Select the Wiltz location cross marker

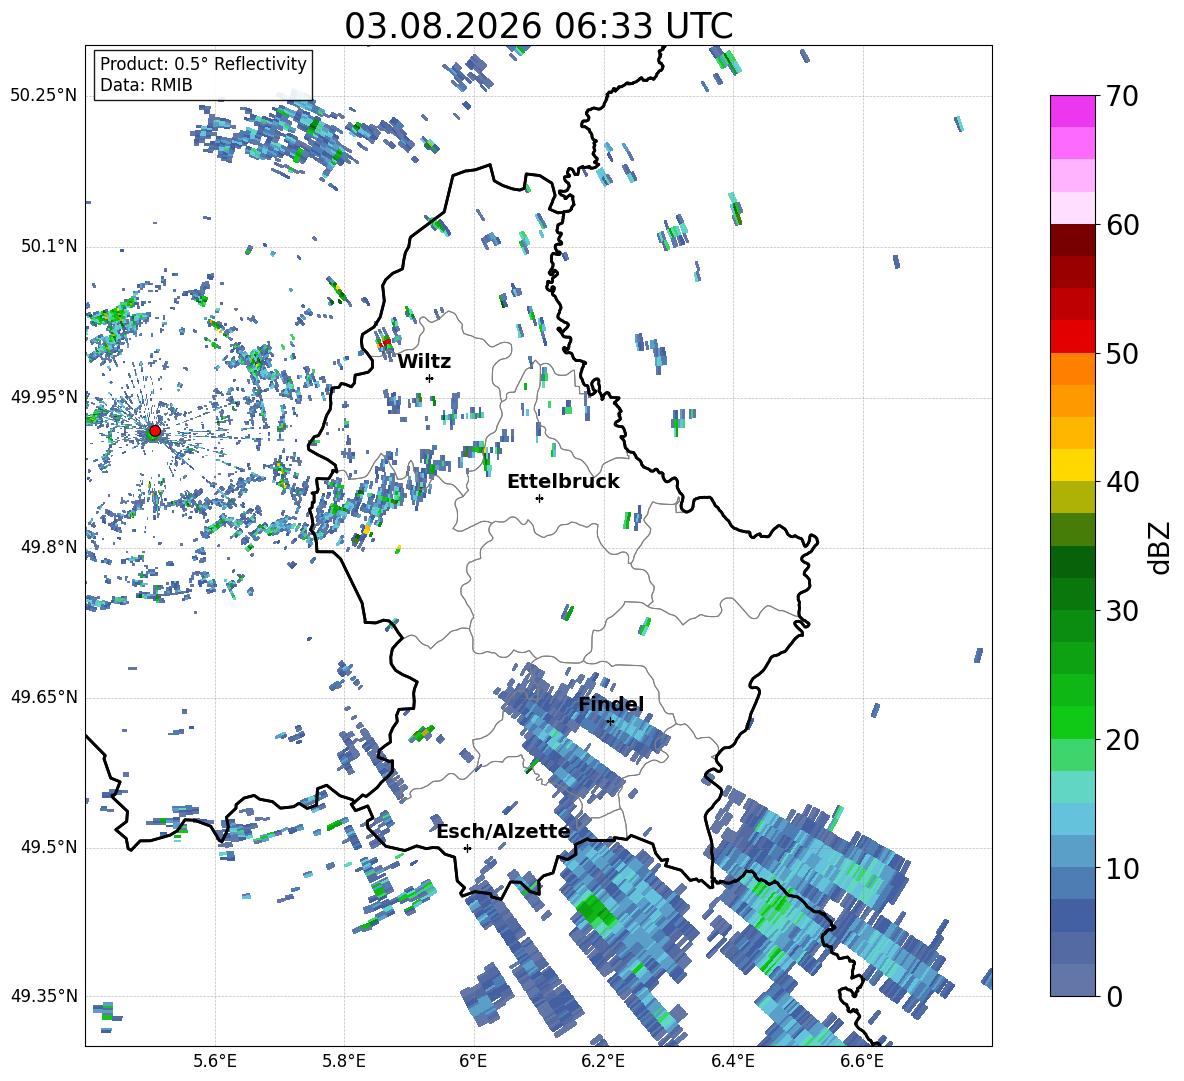point(430,378)
